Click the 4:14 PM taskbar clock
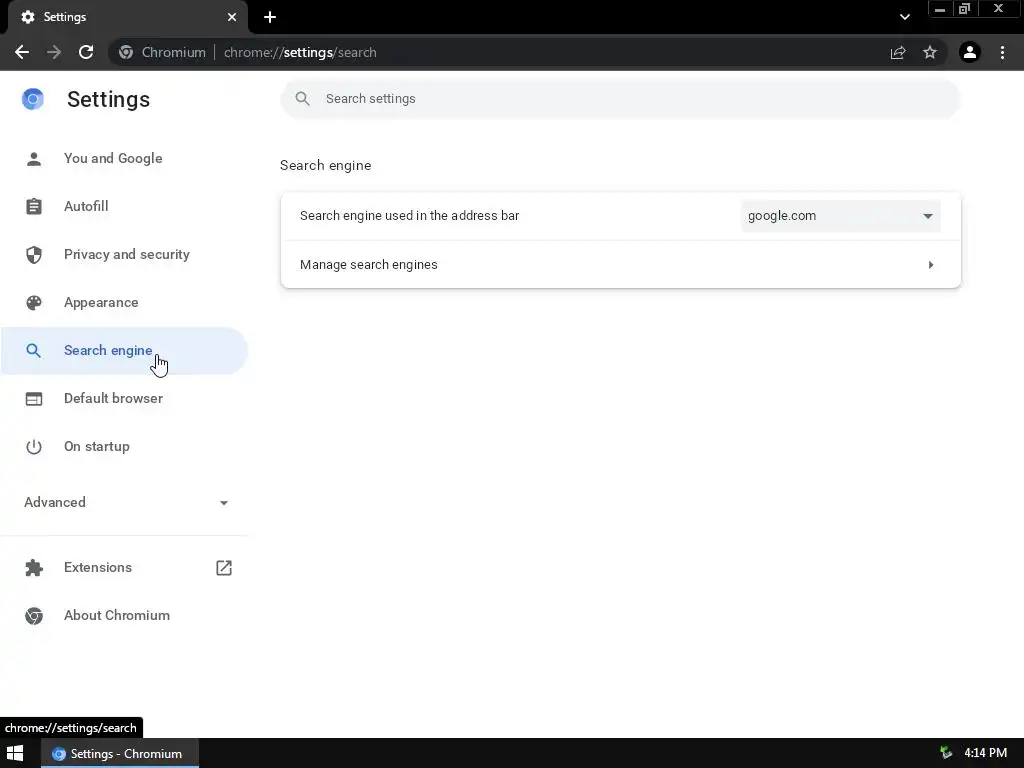This screenshot has width=1024, height=768. [x=985, y=753]
